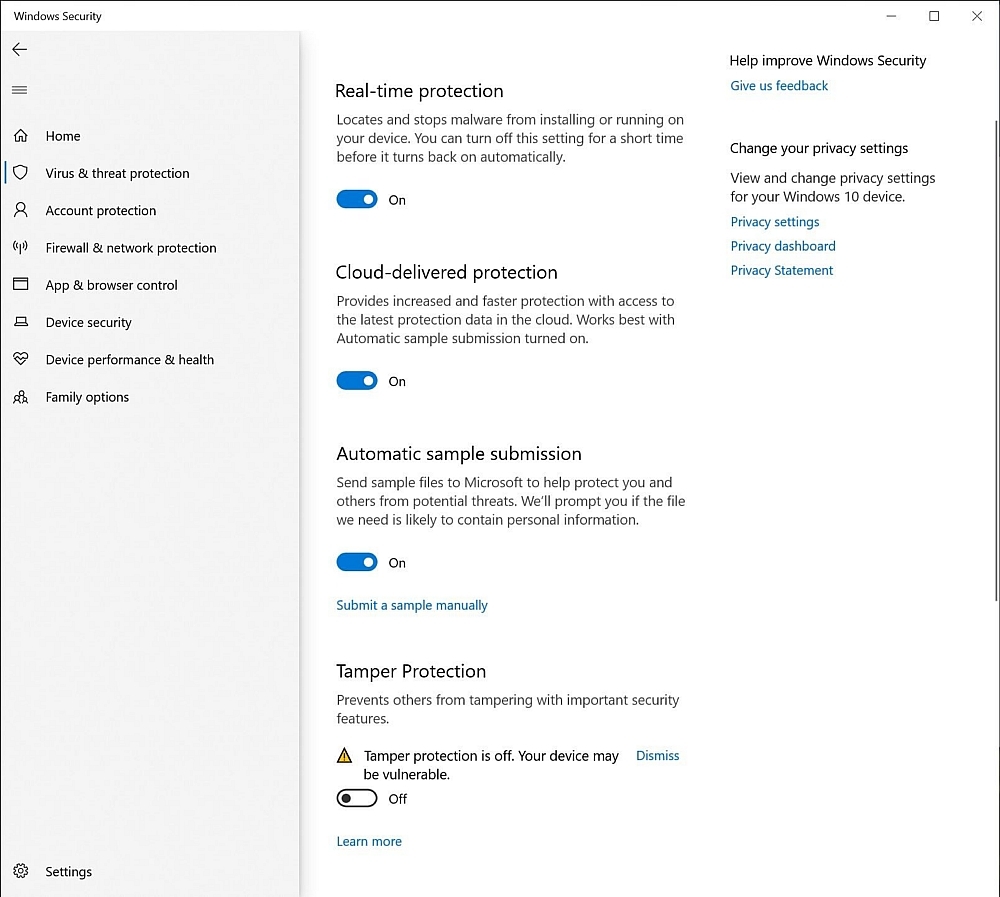1000x897 pixels.
Task: Switch off Automatic sample submission
Action: (x=357, y=563)
